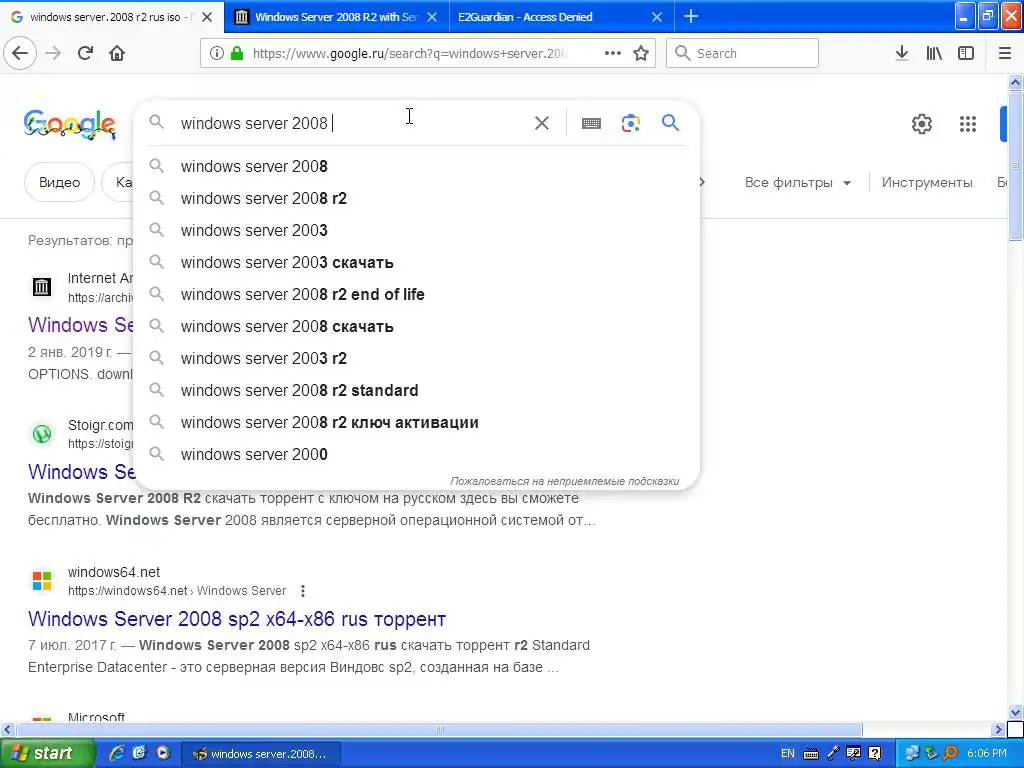Switch to E2Guardian - Access Denied tab
This screenshot has height=768, width=1024.
click(x=524, y=17)
